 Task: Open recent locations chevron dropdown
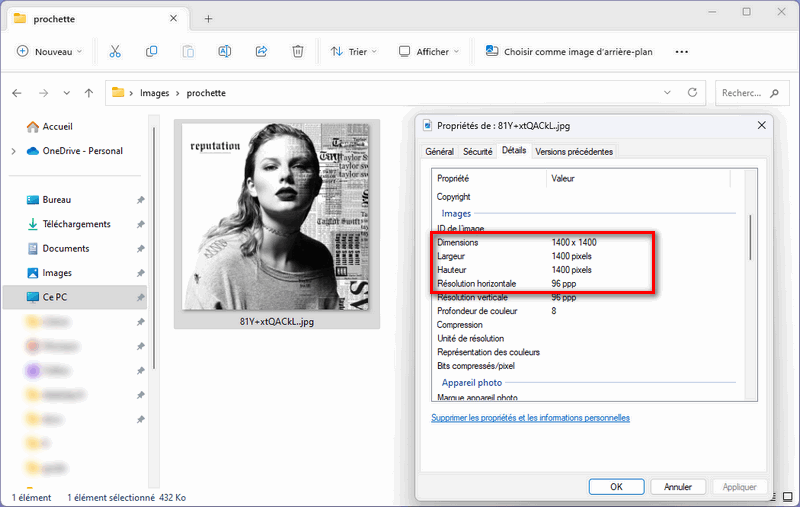click(66, 93)
